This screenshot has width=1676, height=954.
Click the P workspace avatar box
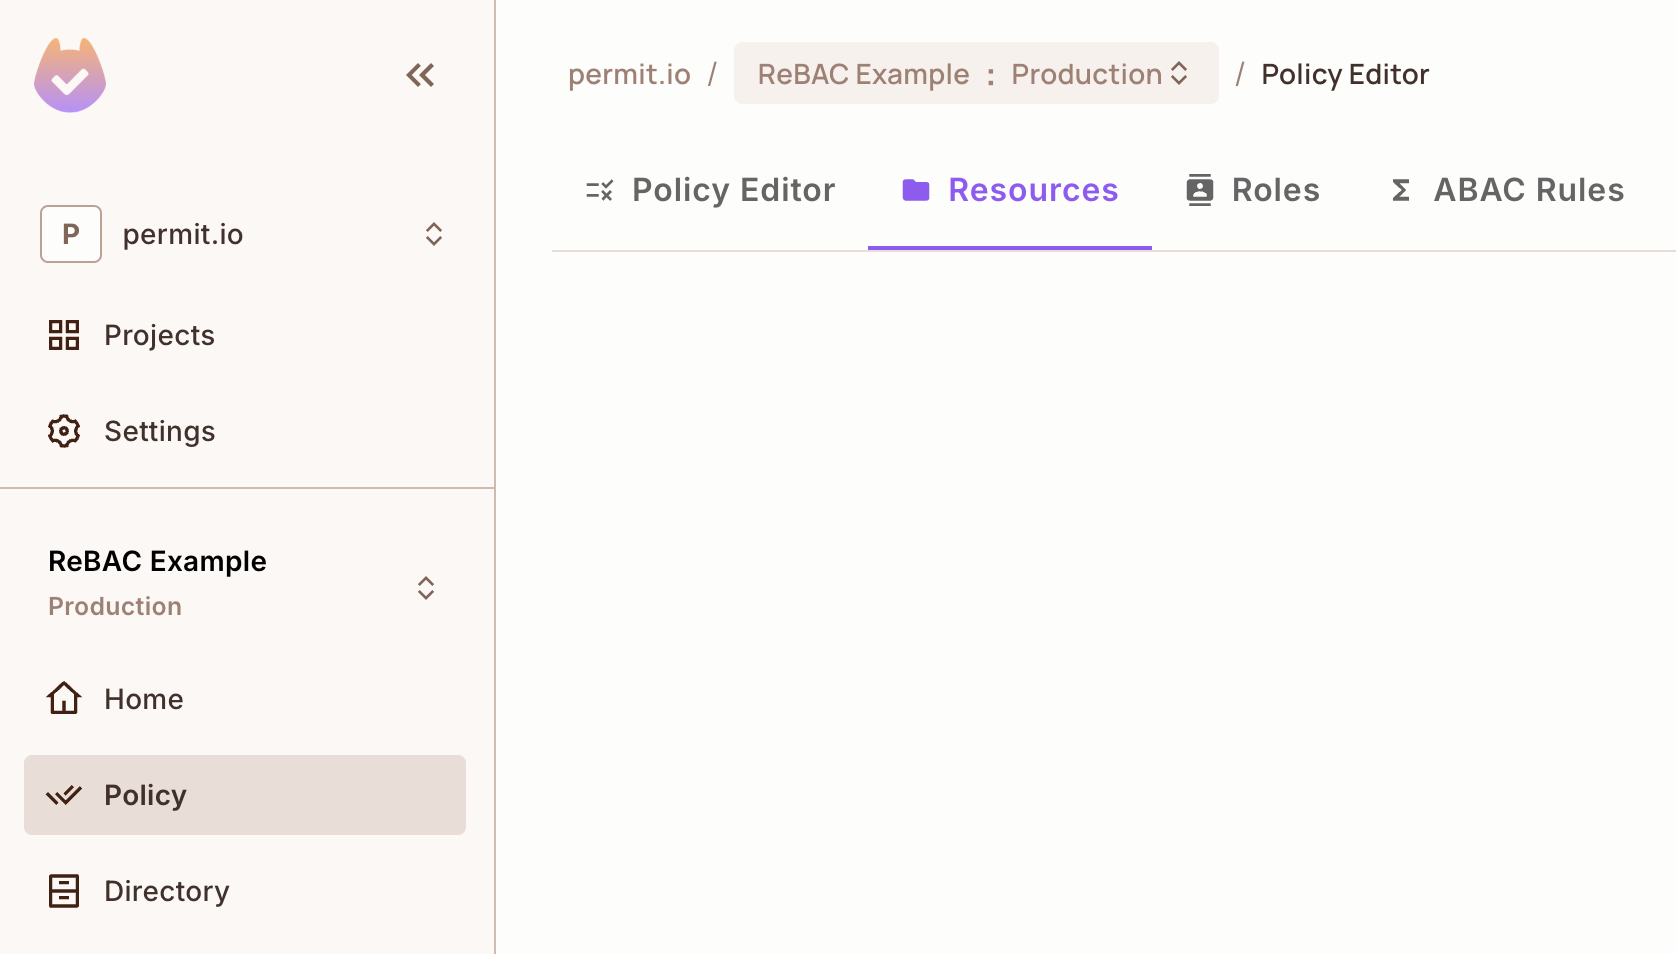70,234
